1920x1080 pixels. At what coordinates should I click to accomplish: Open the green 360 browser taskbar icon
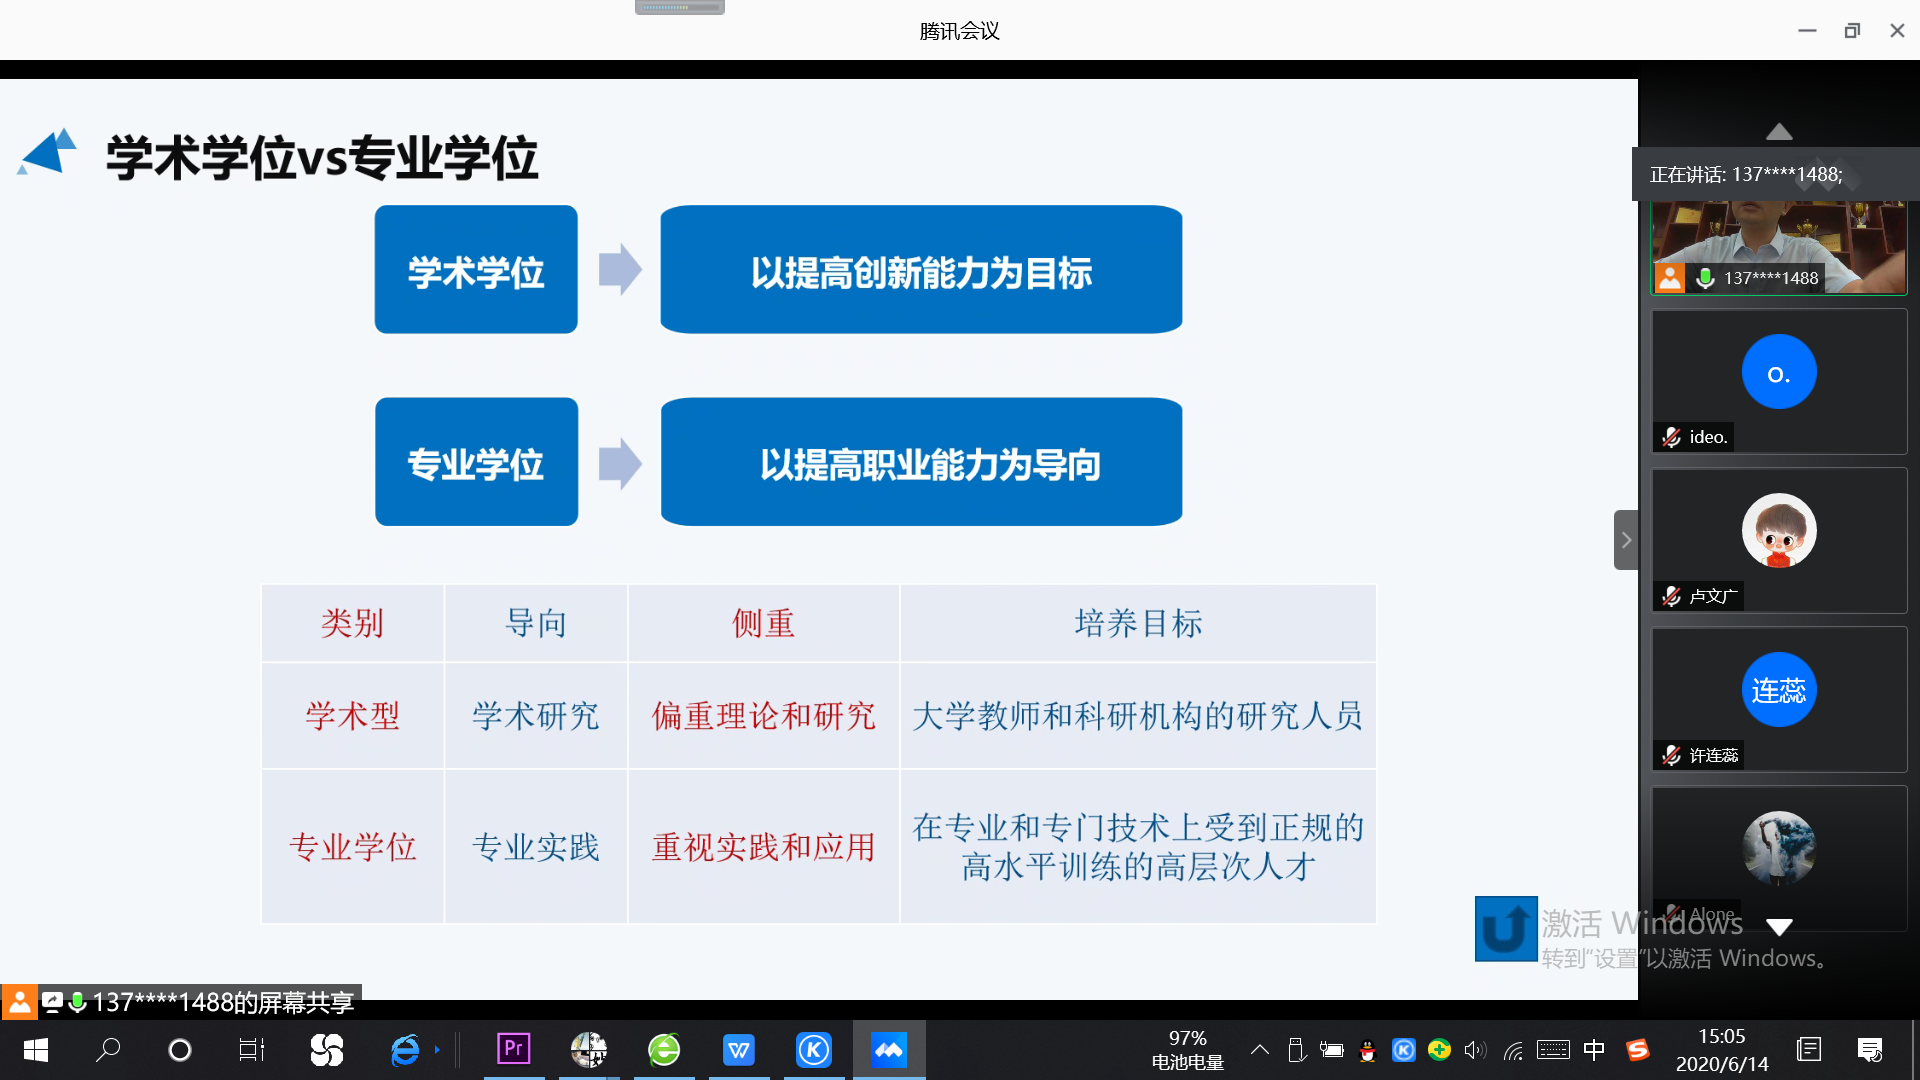coord(664,1049)
